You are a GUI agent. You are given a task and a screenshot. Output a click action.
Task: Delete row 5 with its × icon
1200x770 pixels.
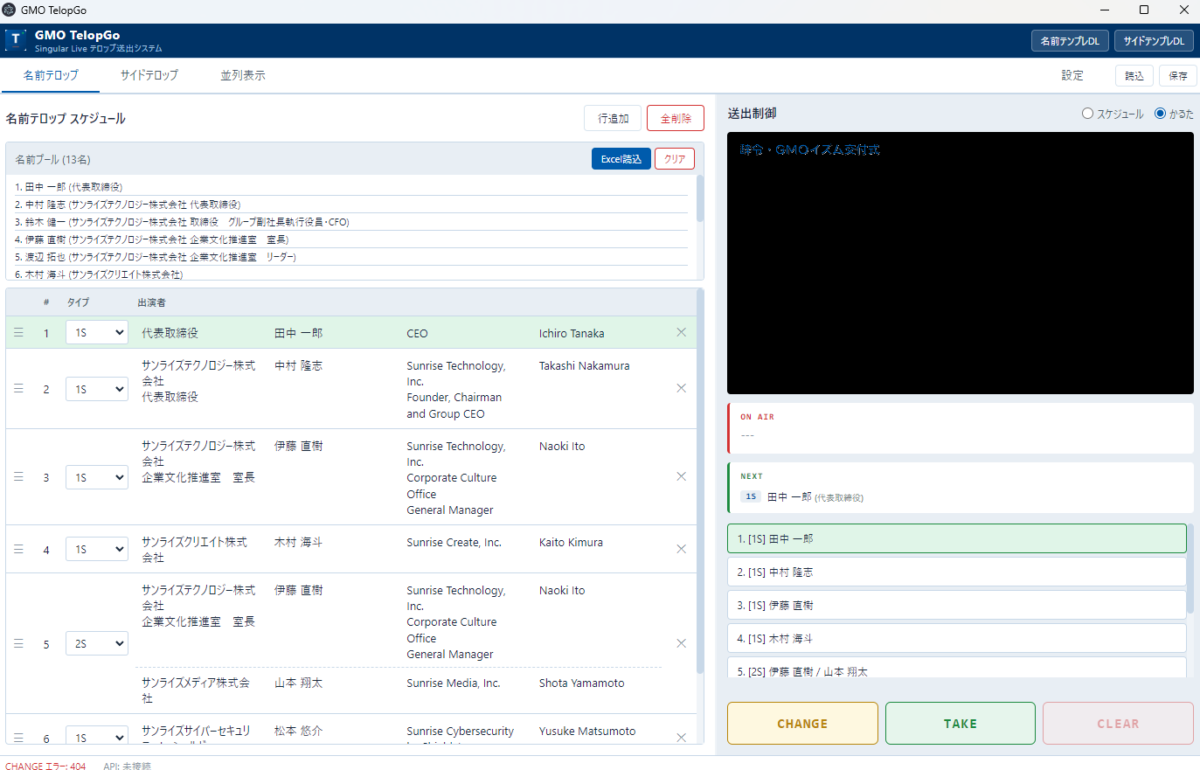(x=681, y=643)
